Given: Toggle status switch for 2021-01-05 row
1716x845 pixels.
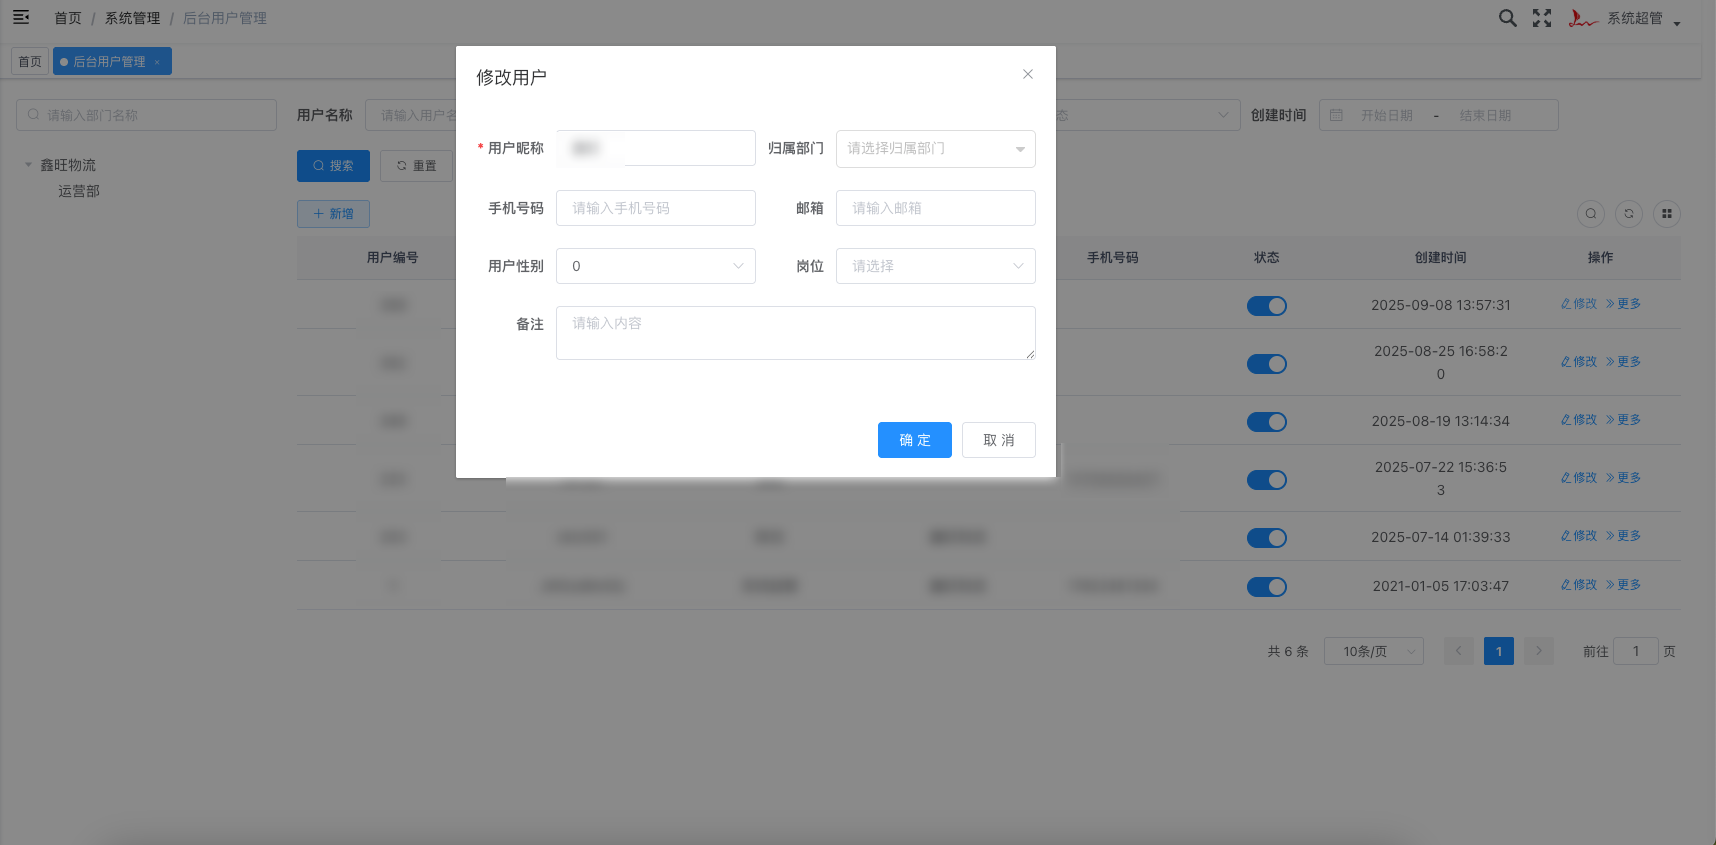Looking at the screenshot, I should tap(1267, 587).
